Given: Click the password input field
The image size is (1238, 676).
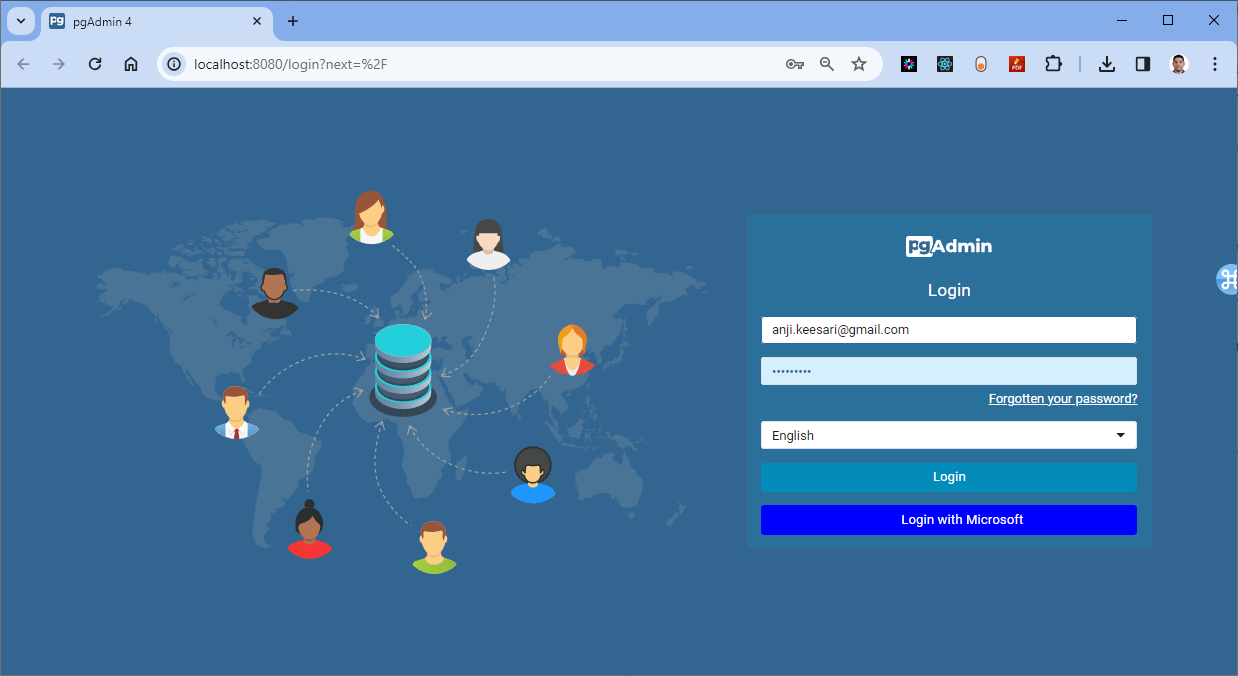Looking at the screenshot, I should point(949,371).
